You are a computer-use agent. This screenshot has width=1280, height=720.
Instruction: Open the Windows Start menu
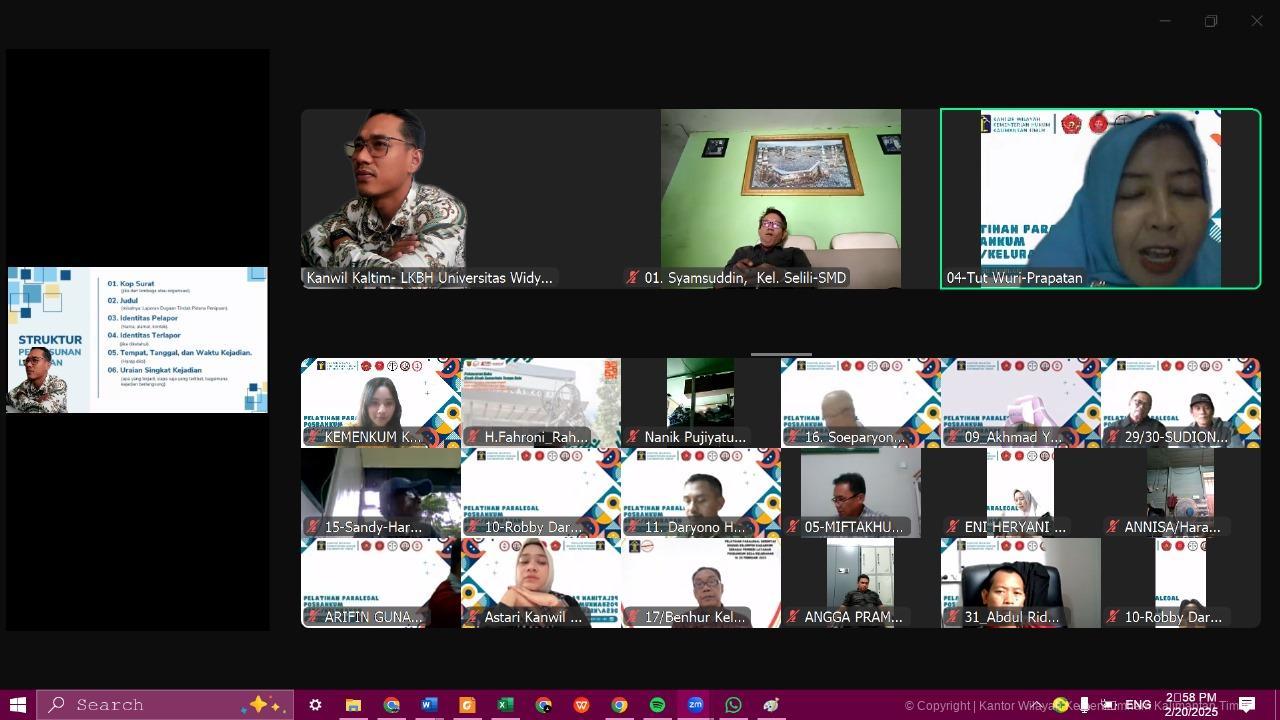tap(17, 705)
